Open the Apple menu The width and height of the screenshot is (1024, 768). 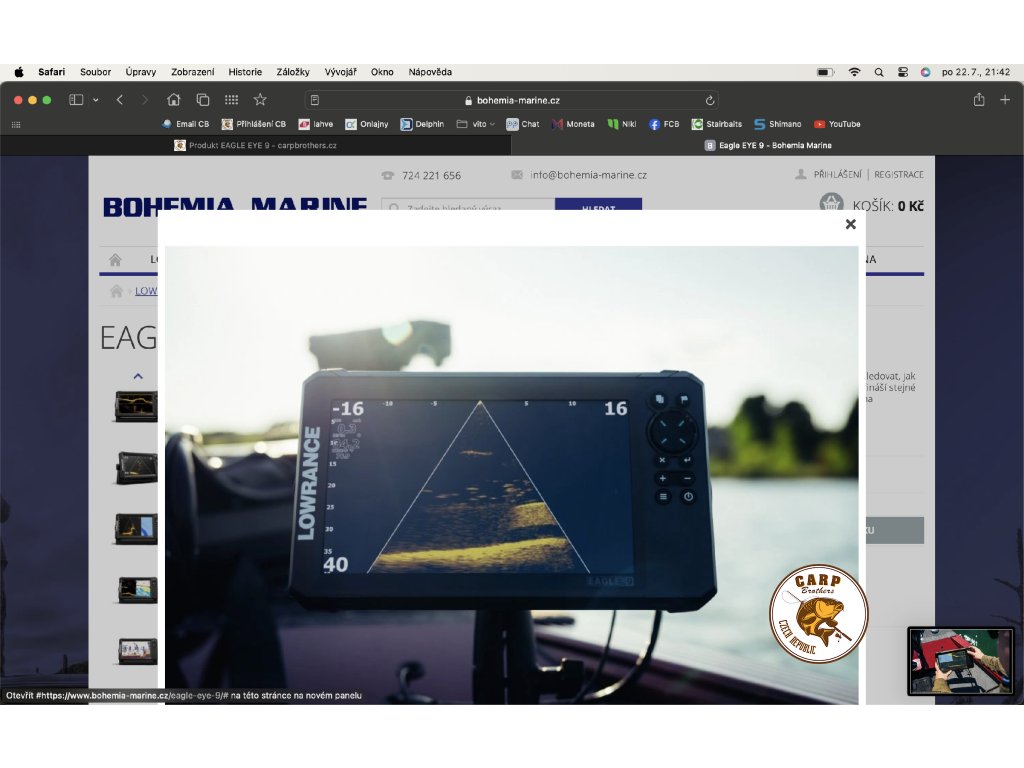[x=19, y=72]
